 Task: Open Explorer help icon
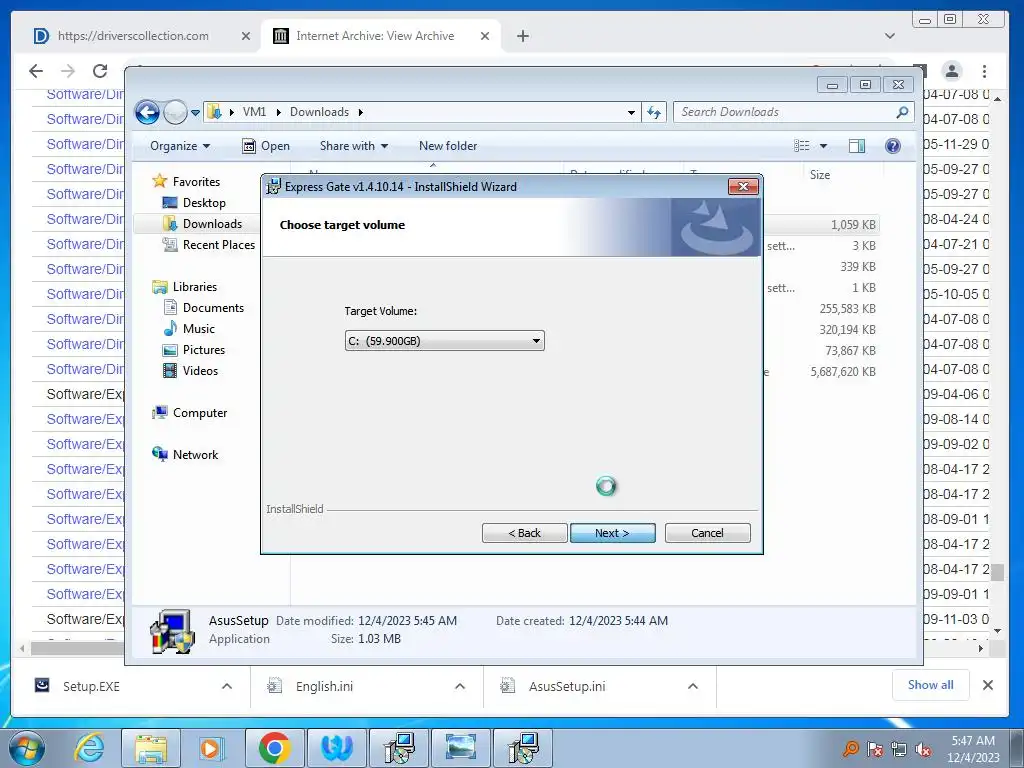(x=892, y=146)
